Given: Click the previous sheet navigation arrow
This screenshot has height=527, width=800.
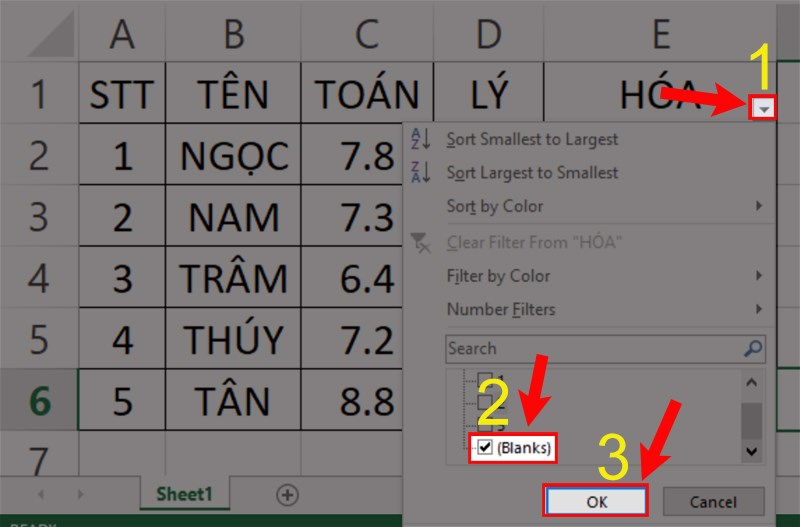Looking at the screenshot, I should coord(41,494).
